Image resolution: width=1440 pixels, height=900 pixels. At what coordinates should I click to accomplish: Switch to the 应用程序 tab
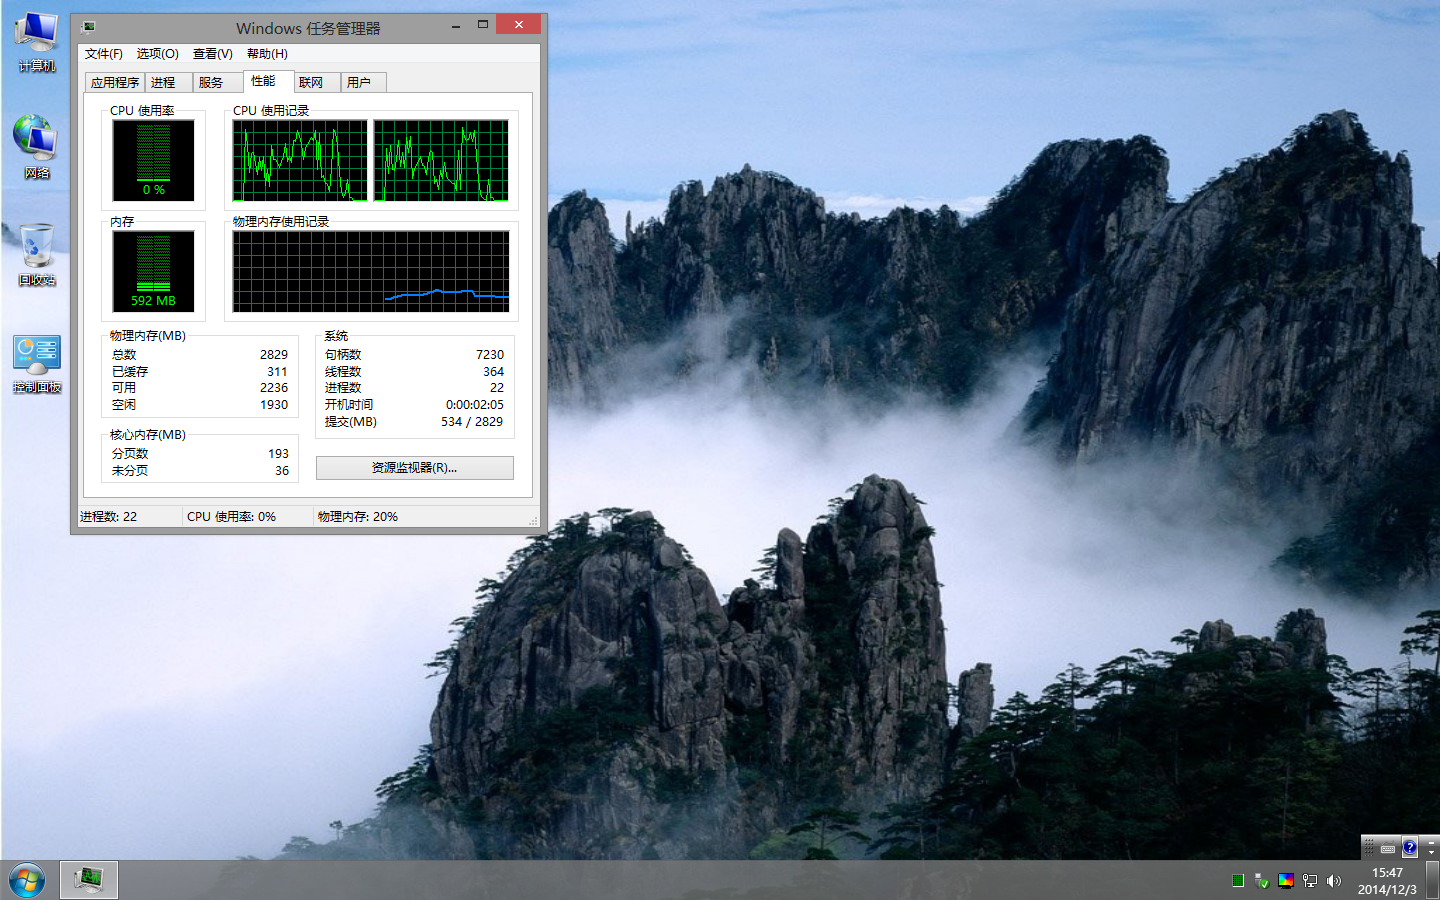click(115, 83)
